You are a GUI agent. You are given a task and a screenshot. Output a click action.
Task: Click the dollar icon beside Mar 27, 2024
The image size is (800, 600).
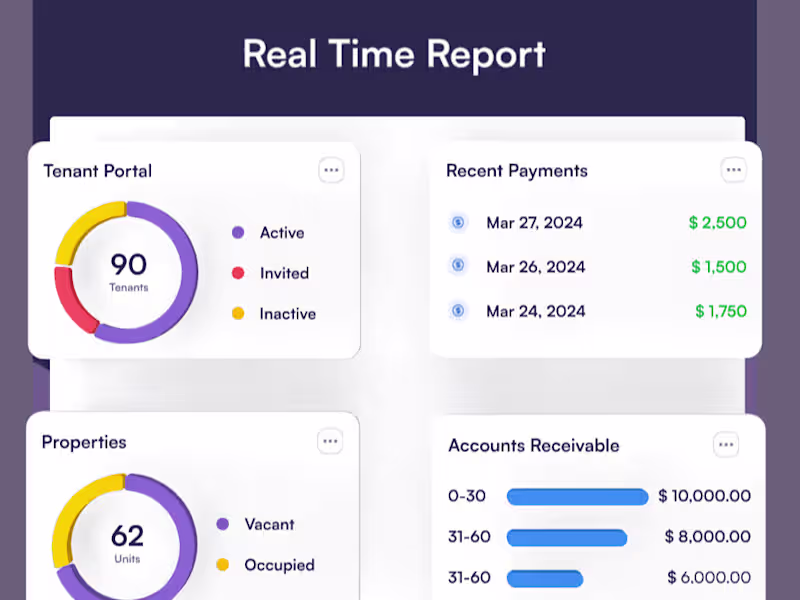[458, 222]
